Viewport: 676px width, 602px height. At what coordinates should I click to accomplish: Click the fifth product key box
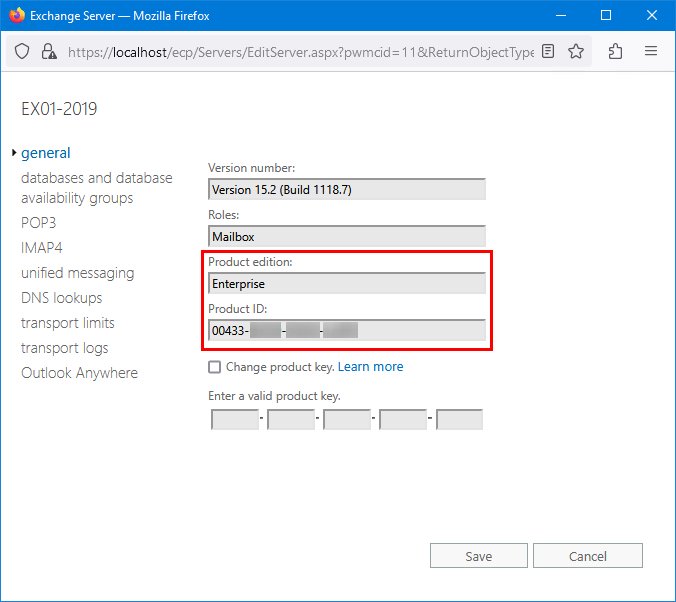pyautogui.click(x=459, y=419)
